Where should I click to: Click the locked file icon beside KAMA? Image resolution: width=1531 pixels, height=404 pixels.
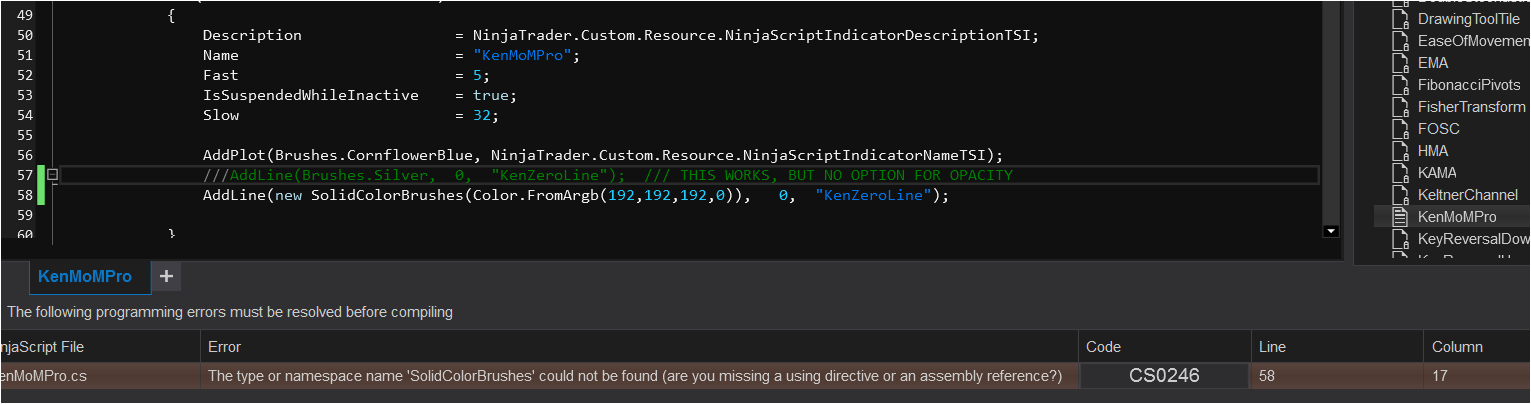point(1399,173)
